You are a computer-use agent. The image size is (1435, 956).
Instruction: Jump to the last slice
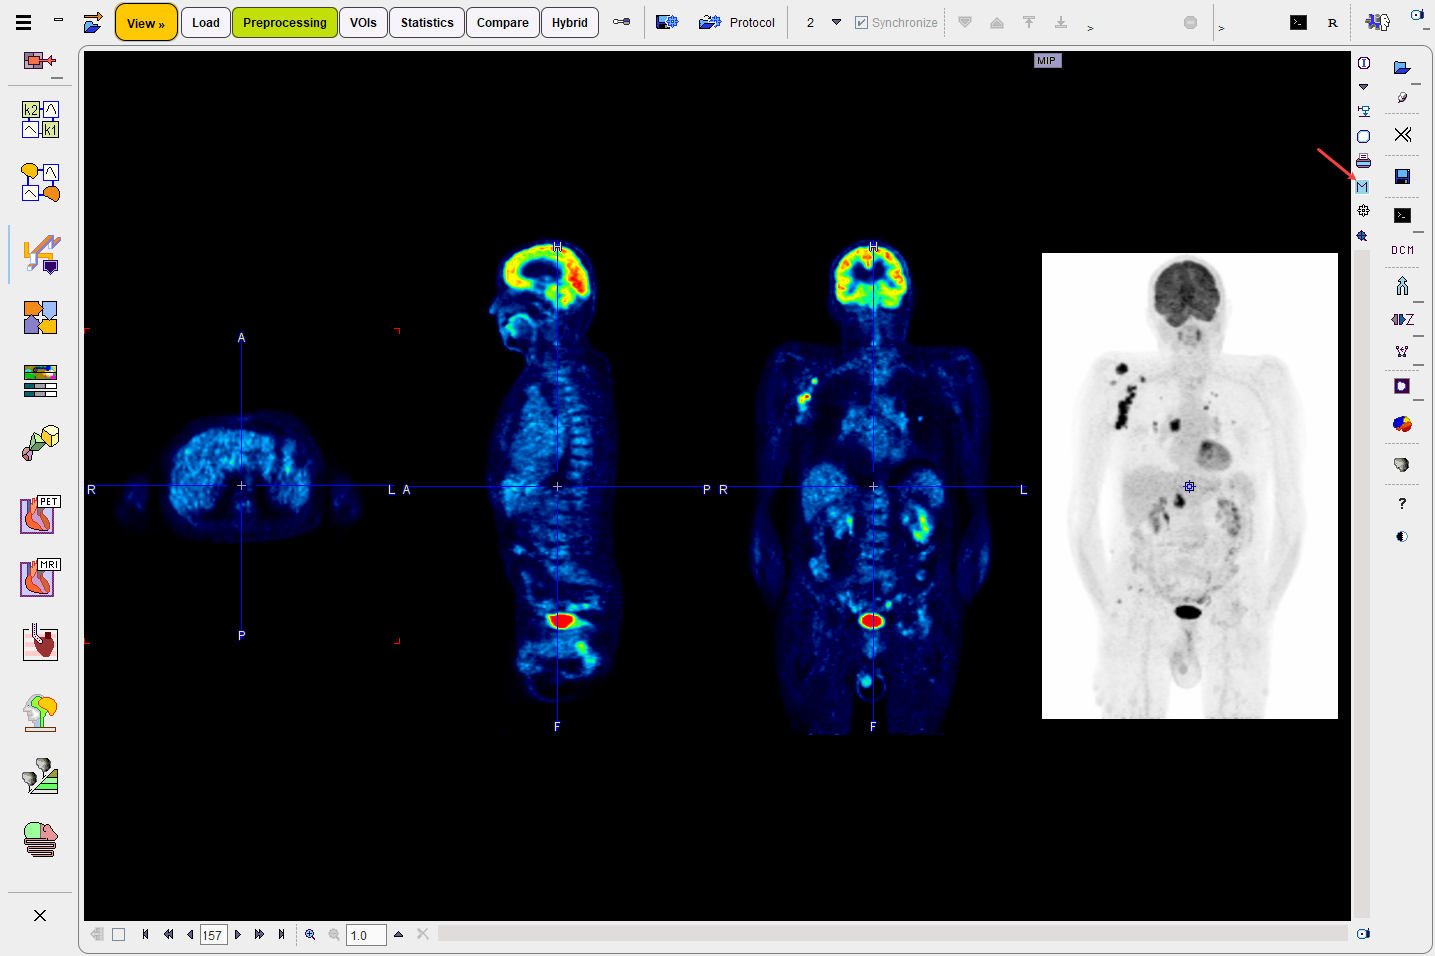pos(281,934)
